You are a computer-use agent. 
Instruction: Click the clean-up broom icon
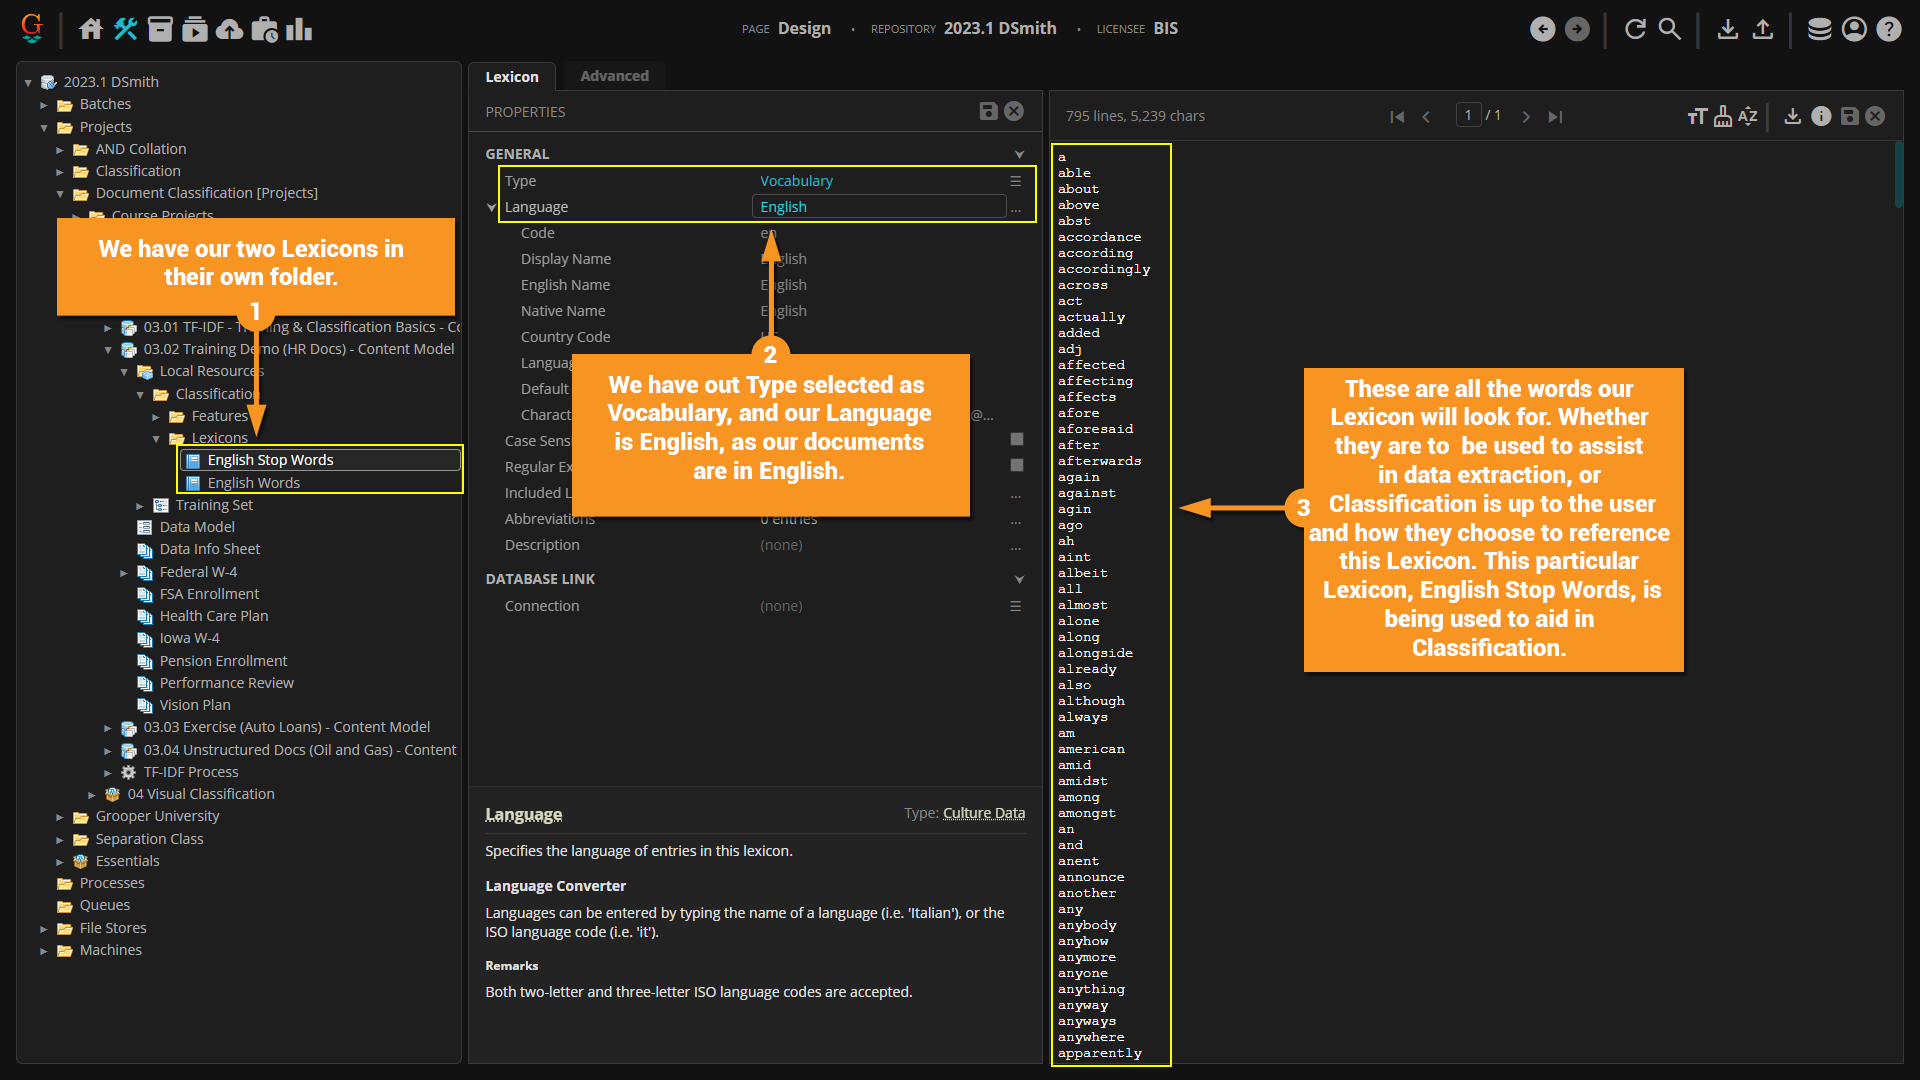point(1722,116)
